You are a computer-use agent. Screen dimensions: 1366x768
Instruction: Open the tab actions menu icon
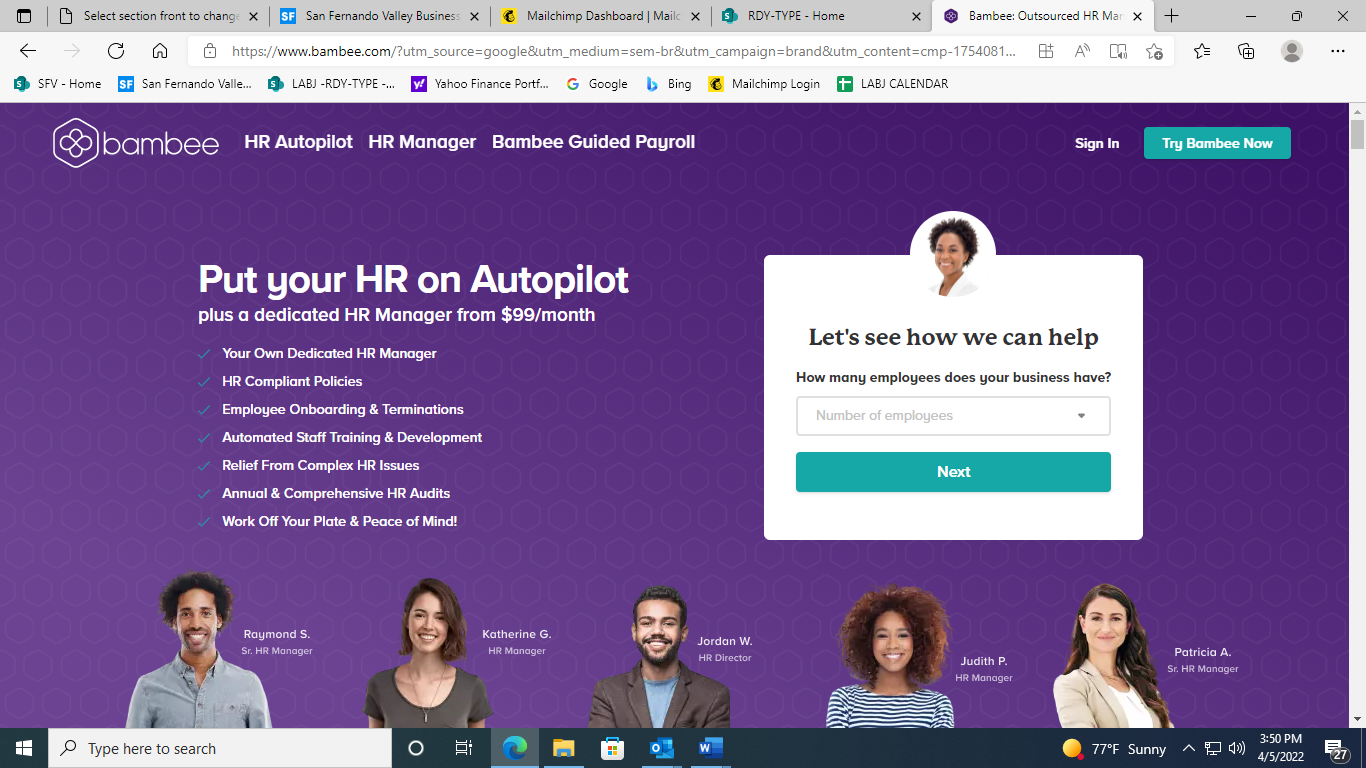pos(24,16)
